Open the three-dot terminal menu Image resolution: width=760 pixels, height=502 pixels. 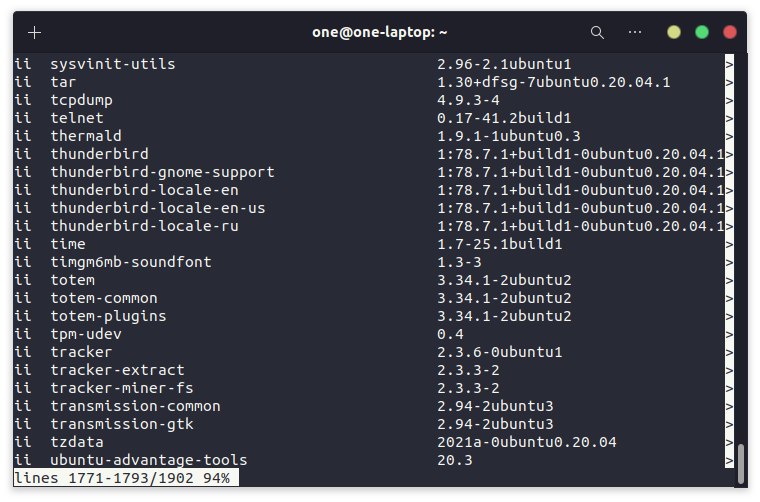pyautogui.click(x=635, y=32)
